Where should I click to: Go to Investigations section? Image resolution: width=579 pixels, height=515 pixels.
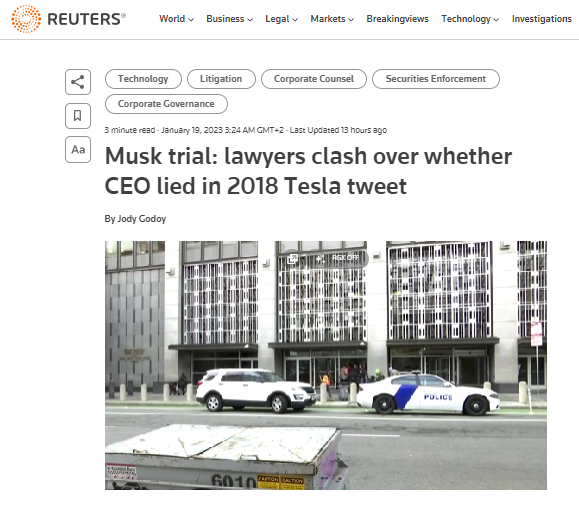(542, 19)
